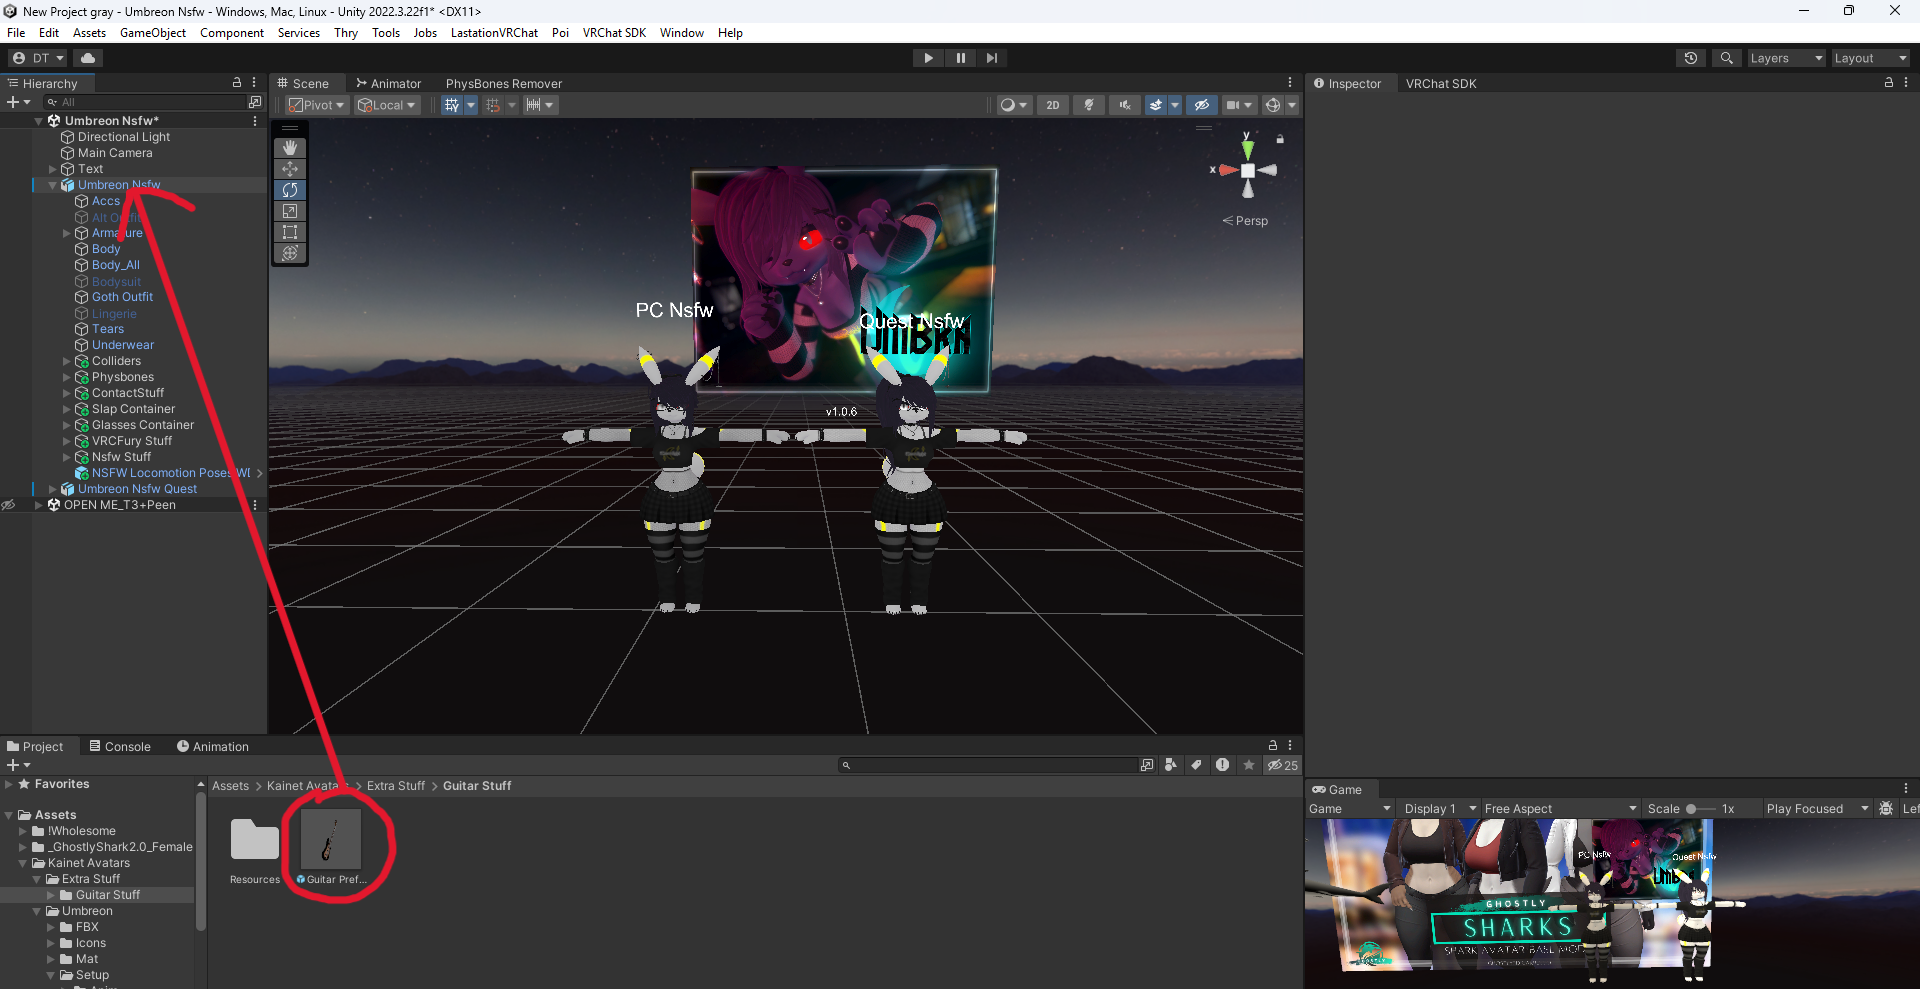The height and width of the screenshot is (989, 1920).
Task: Open prefab arrow for NSFW Locomotion Poses
Action: (259, 473)
